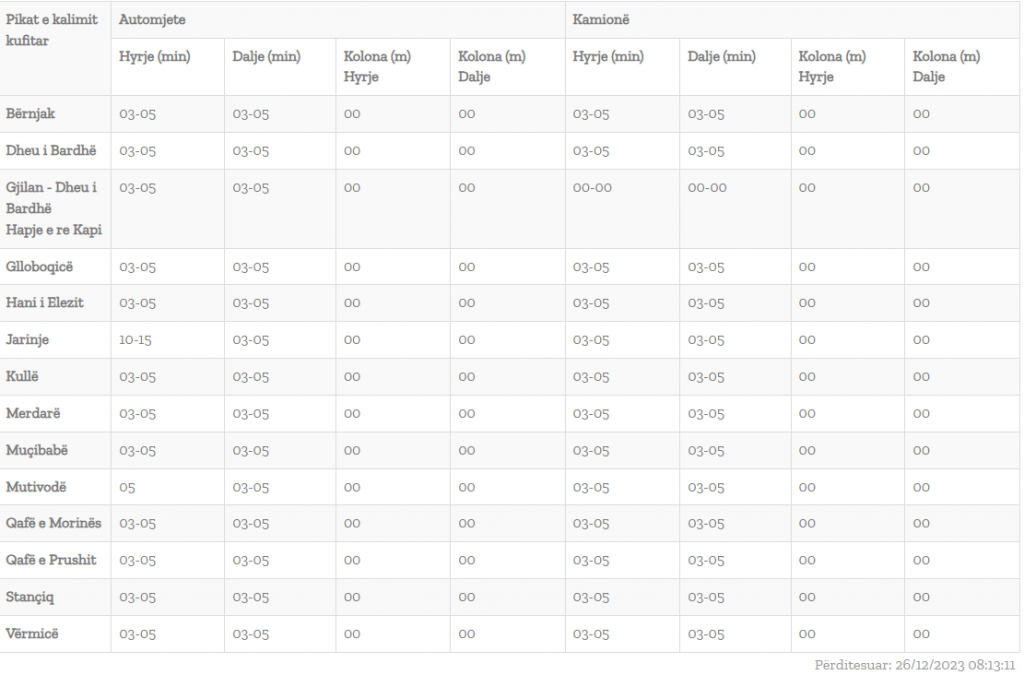Click the 10-15 wait time for Jarinje
1024x675 pixels.
[135, 340]
